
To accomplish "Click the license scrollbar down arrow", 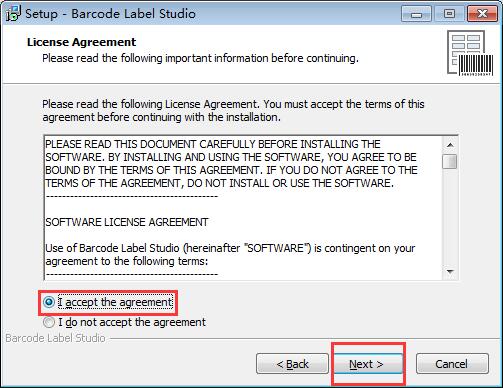I will pyautogui.click(x=450, y=272).
